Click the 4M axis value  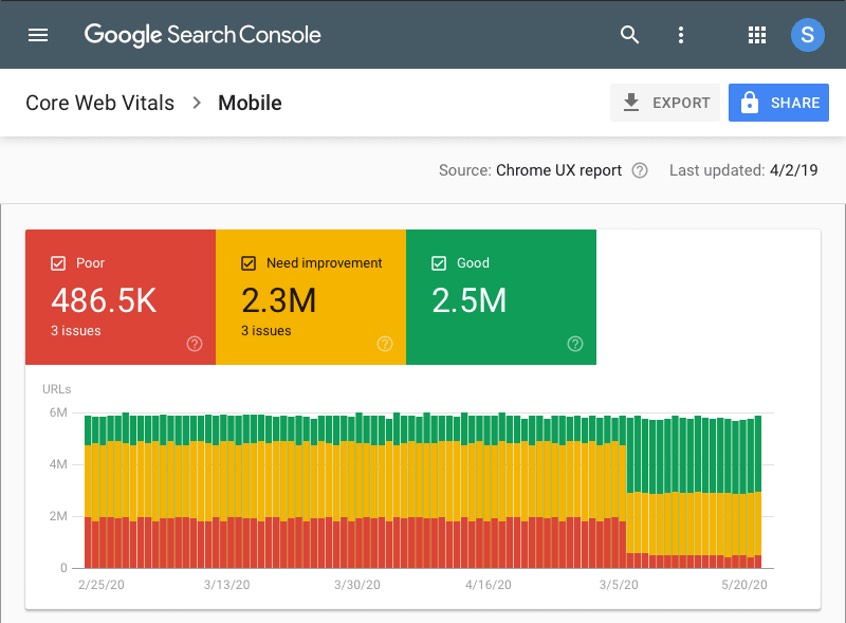58,464
